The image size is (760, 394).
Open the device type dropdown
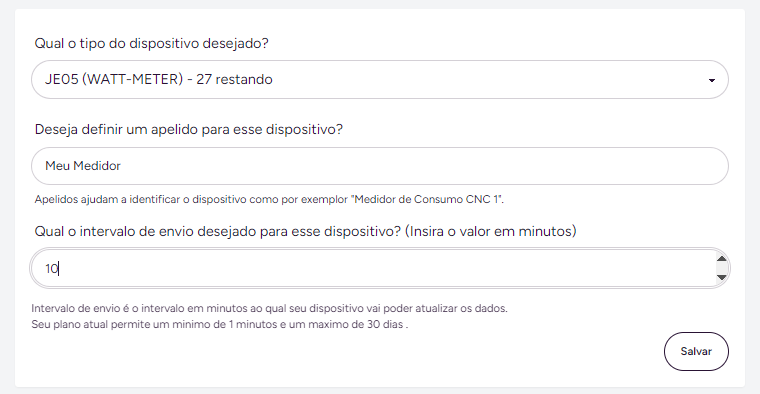tap(380, 79)
